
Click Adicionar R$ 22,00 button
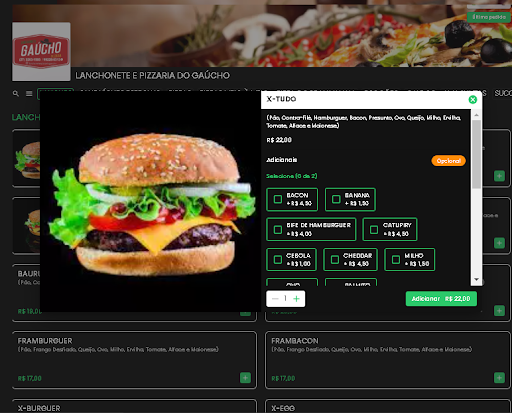click(x=441, y=299)
